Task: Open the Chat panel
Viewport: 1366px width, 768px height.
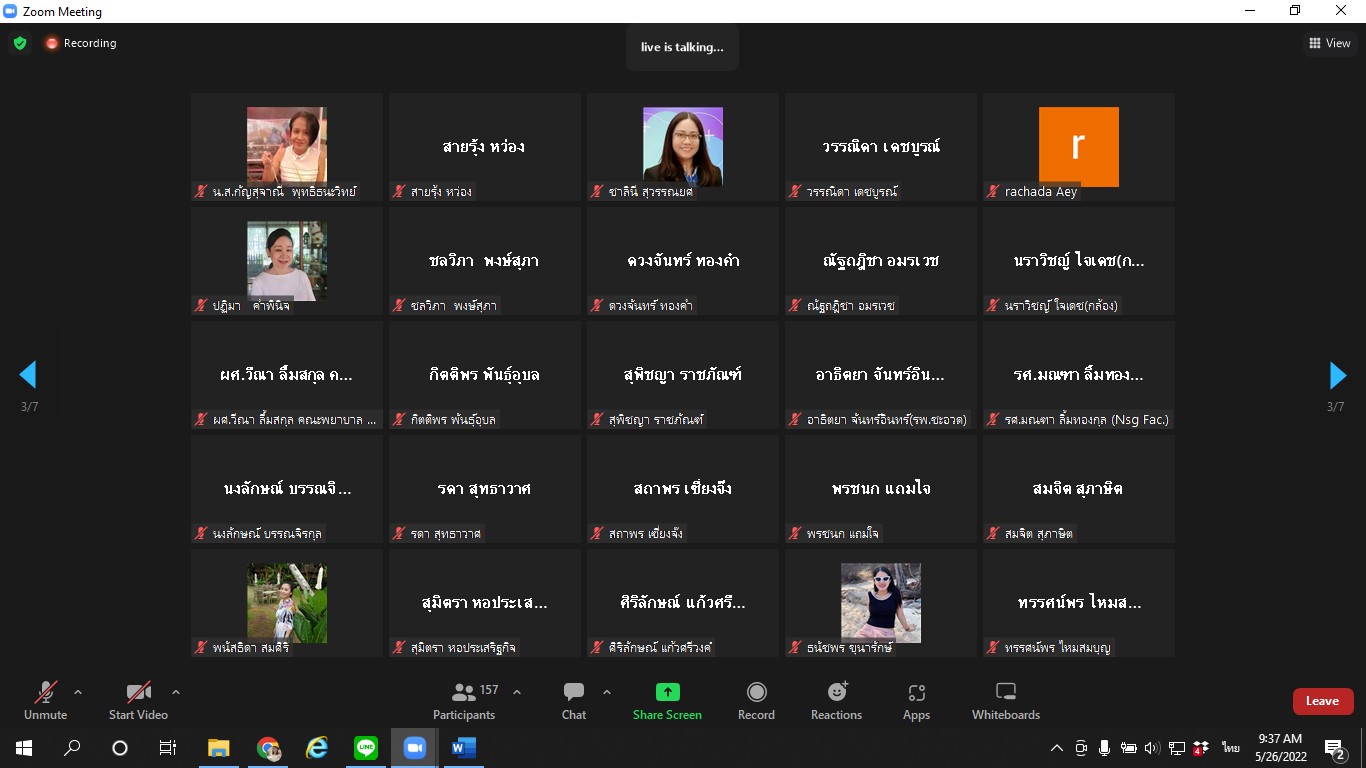Action: coord(574,692)
